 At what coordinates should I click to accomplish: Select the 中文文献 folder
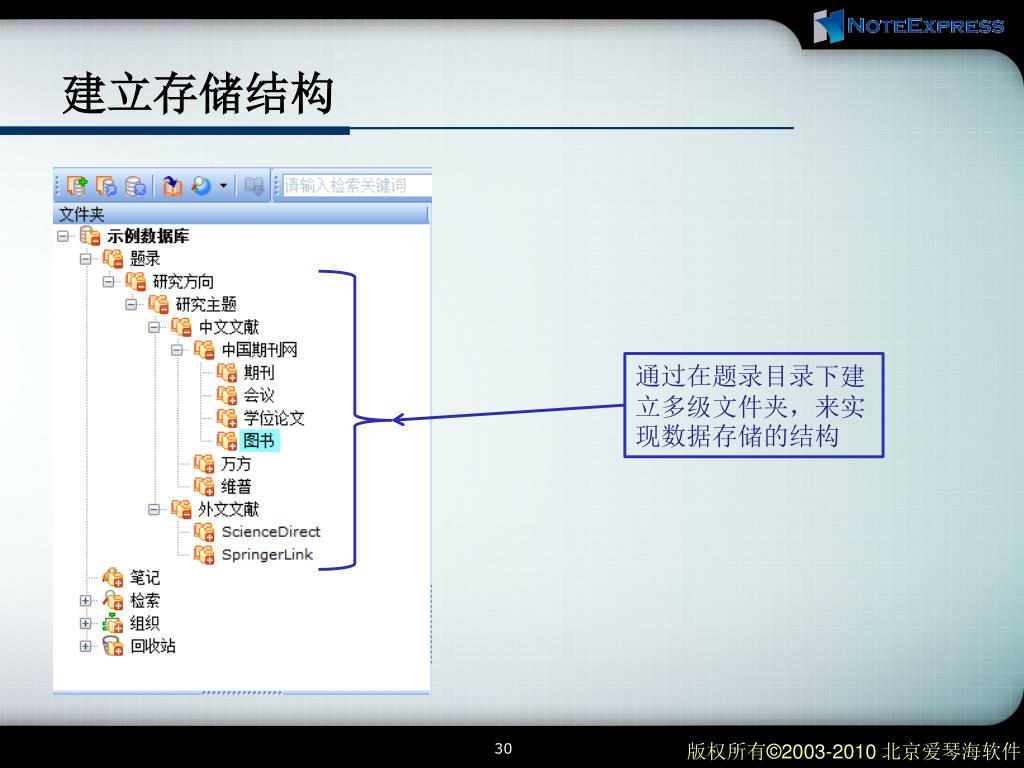click(229, 327)
